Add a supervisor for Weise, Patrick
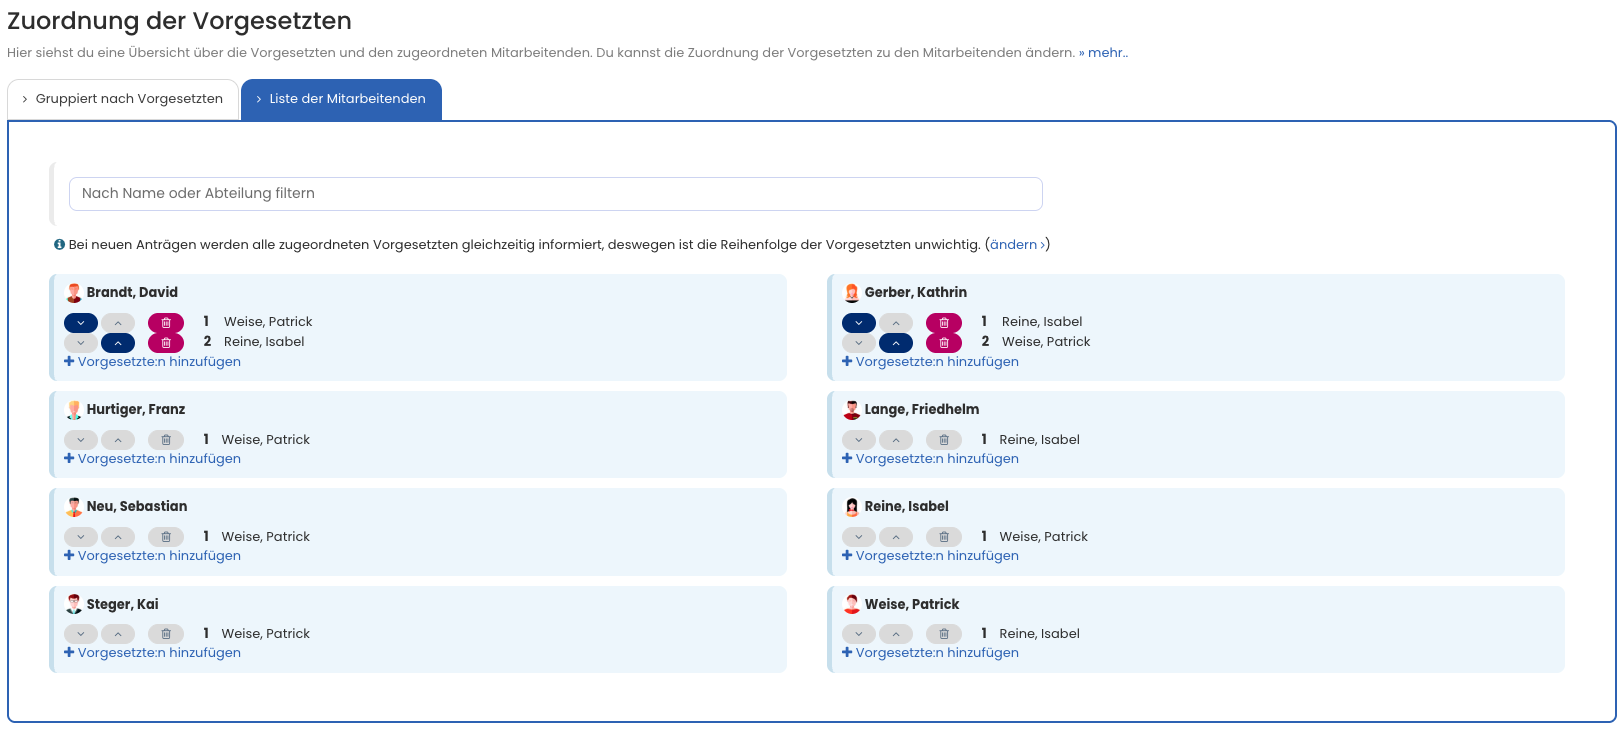The width and height of the screenshot is (1623, 730). [930, 653]
